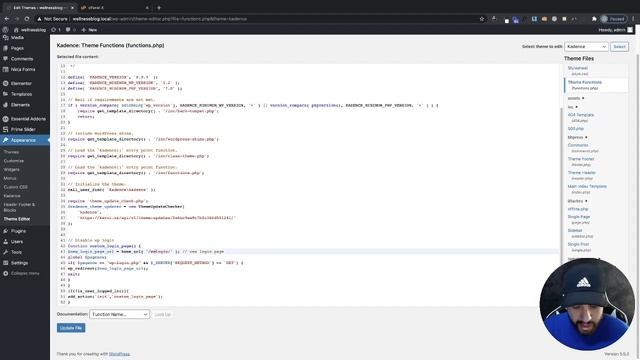Image resolution: width=640 pixels, height=360 pixels.
Task: Open the Theme Editor submenu item
Action: (17, 219)
